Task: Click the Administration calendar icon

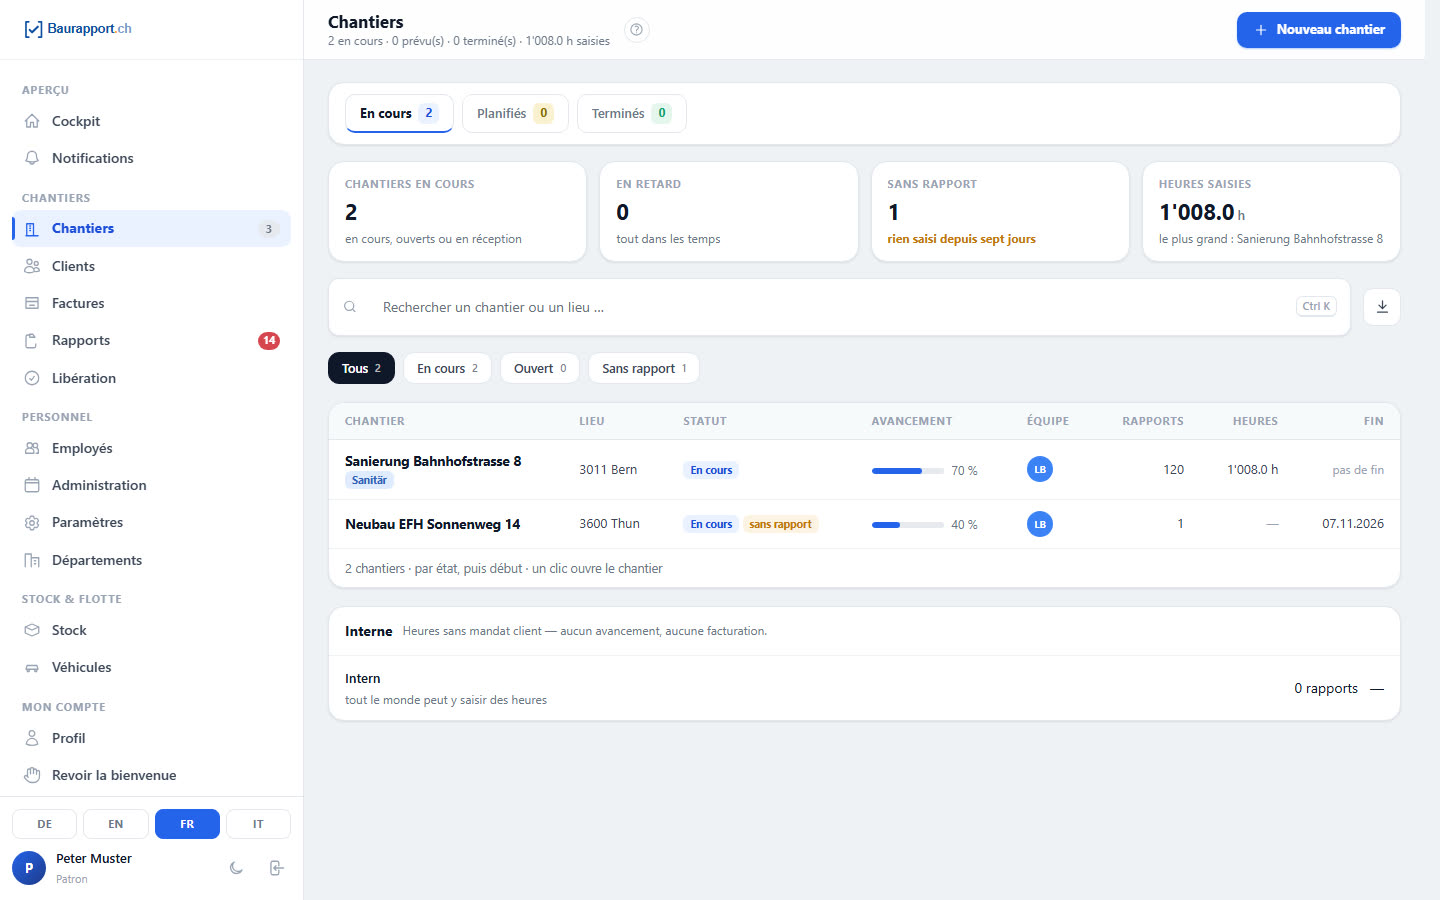Action: pos(32,485)
